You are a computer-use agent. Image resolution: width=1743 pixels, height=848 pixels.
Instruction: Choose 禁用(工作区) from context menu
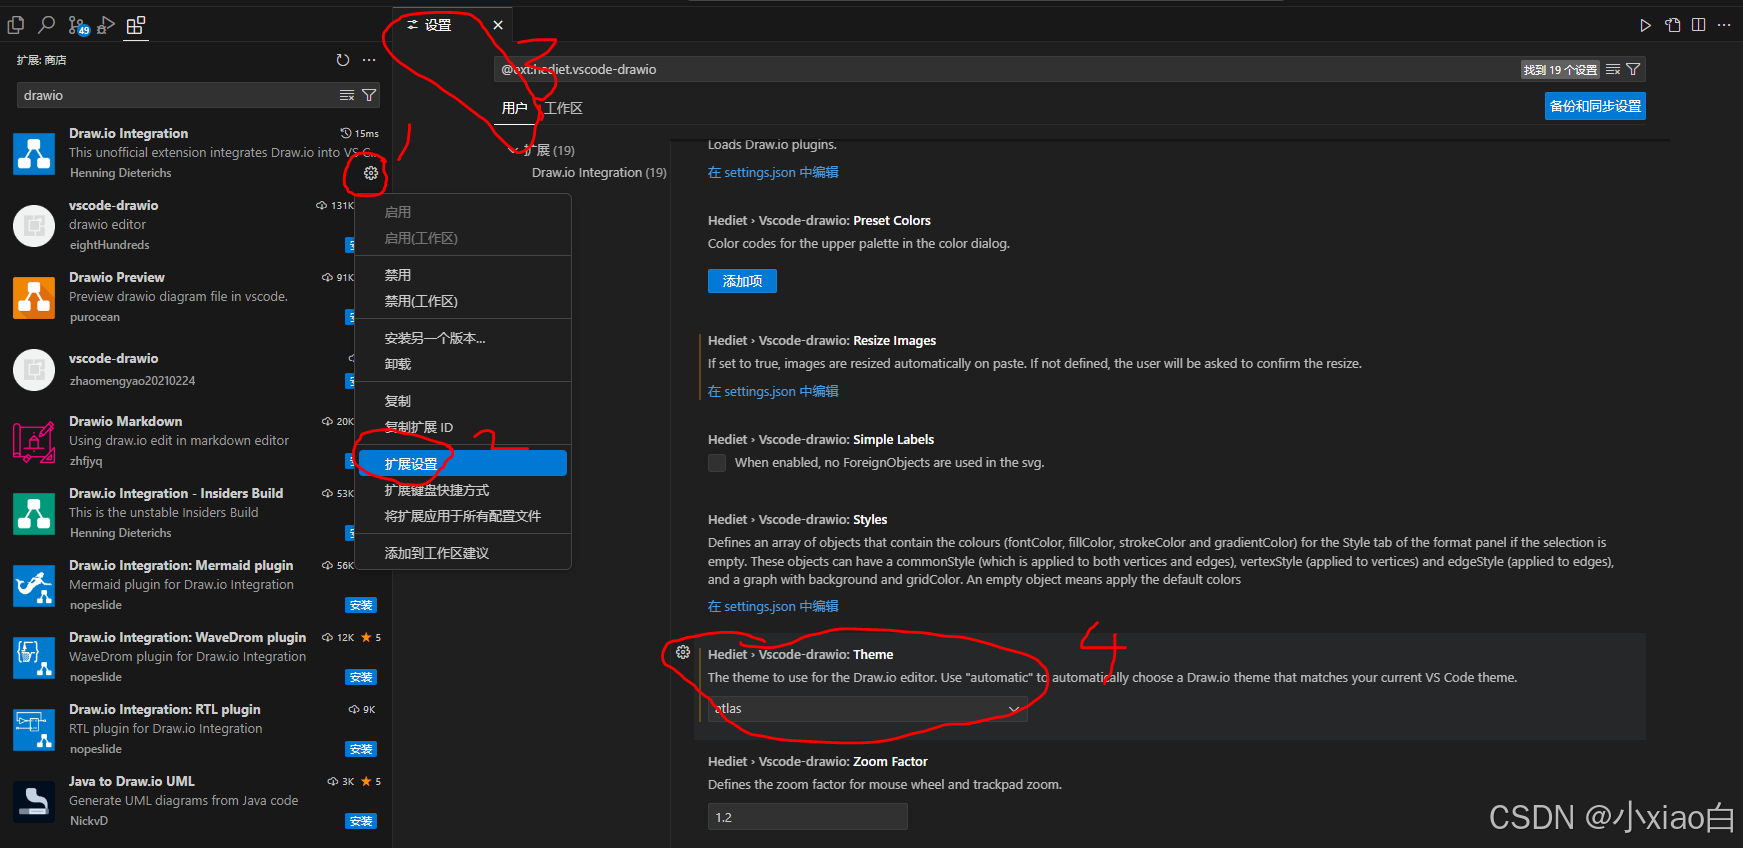463,301
